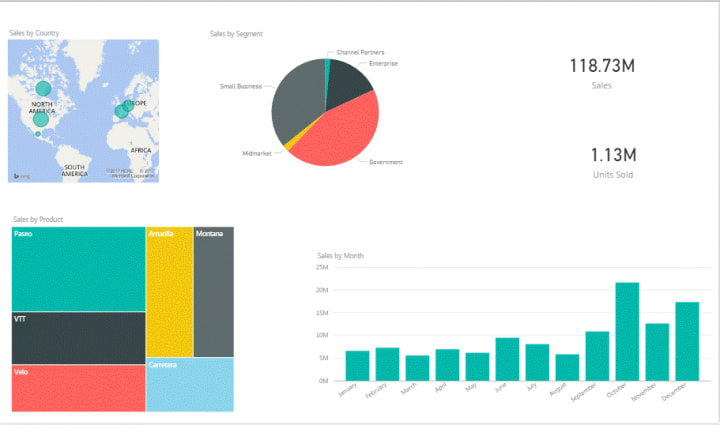Select the VTT treemap block
Viewport: 720px width, 425px height.
point(79,338)
